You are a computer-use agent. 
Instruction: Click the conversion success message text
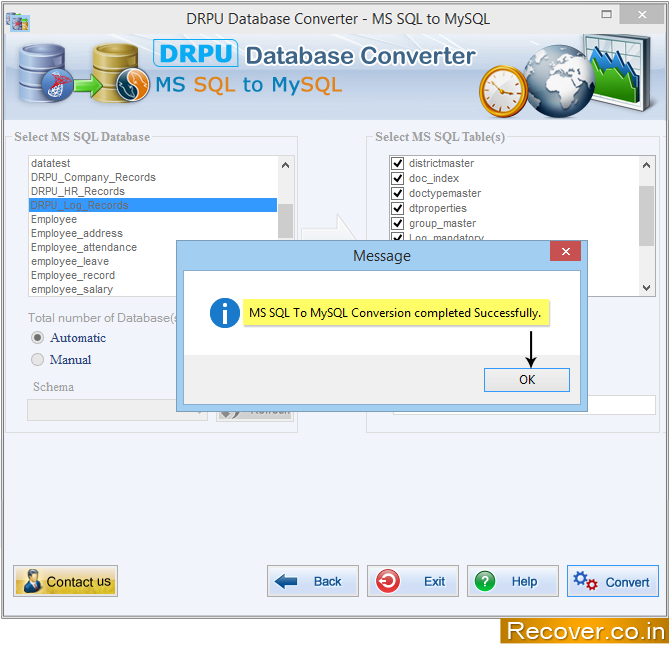[x=395, y=313]
